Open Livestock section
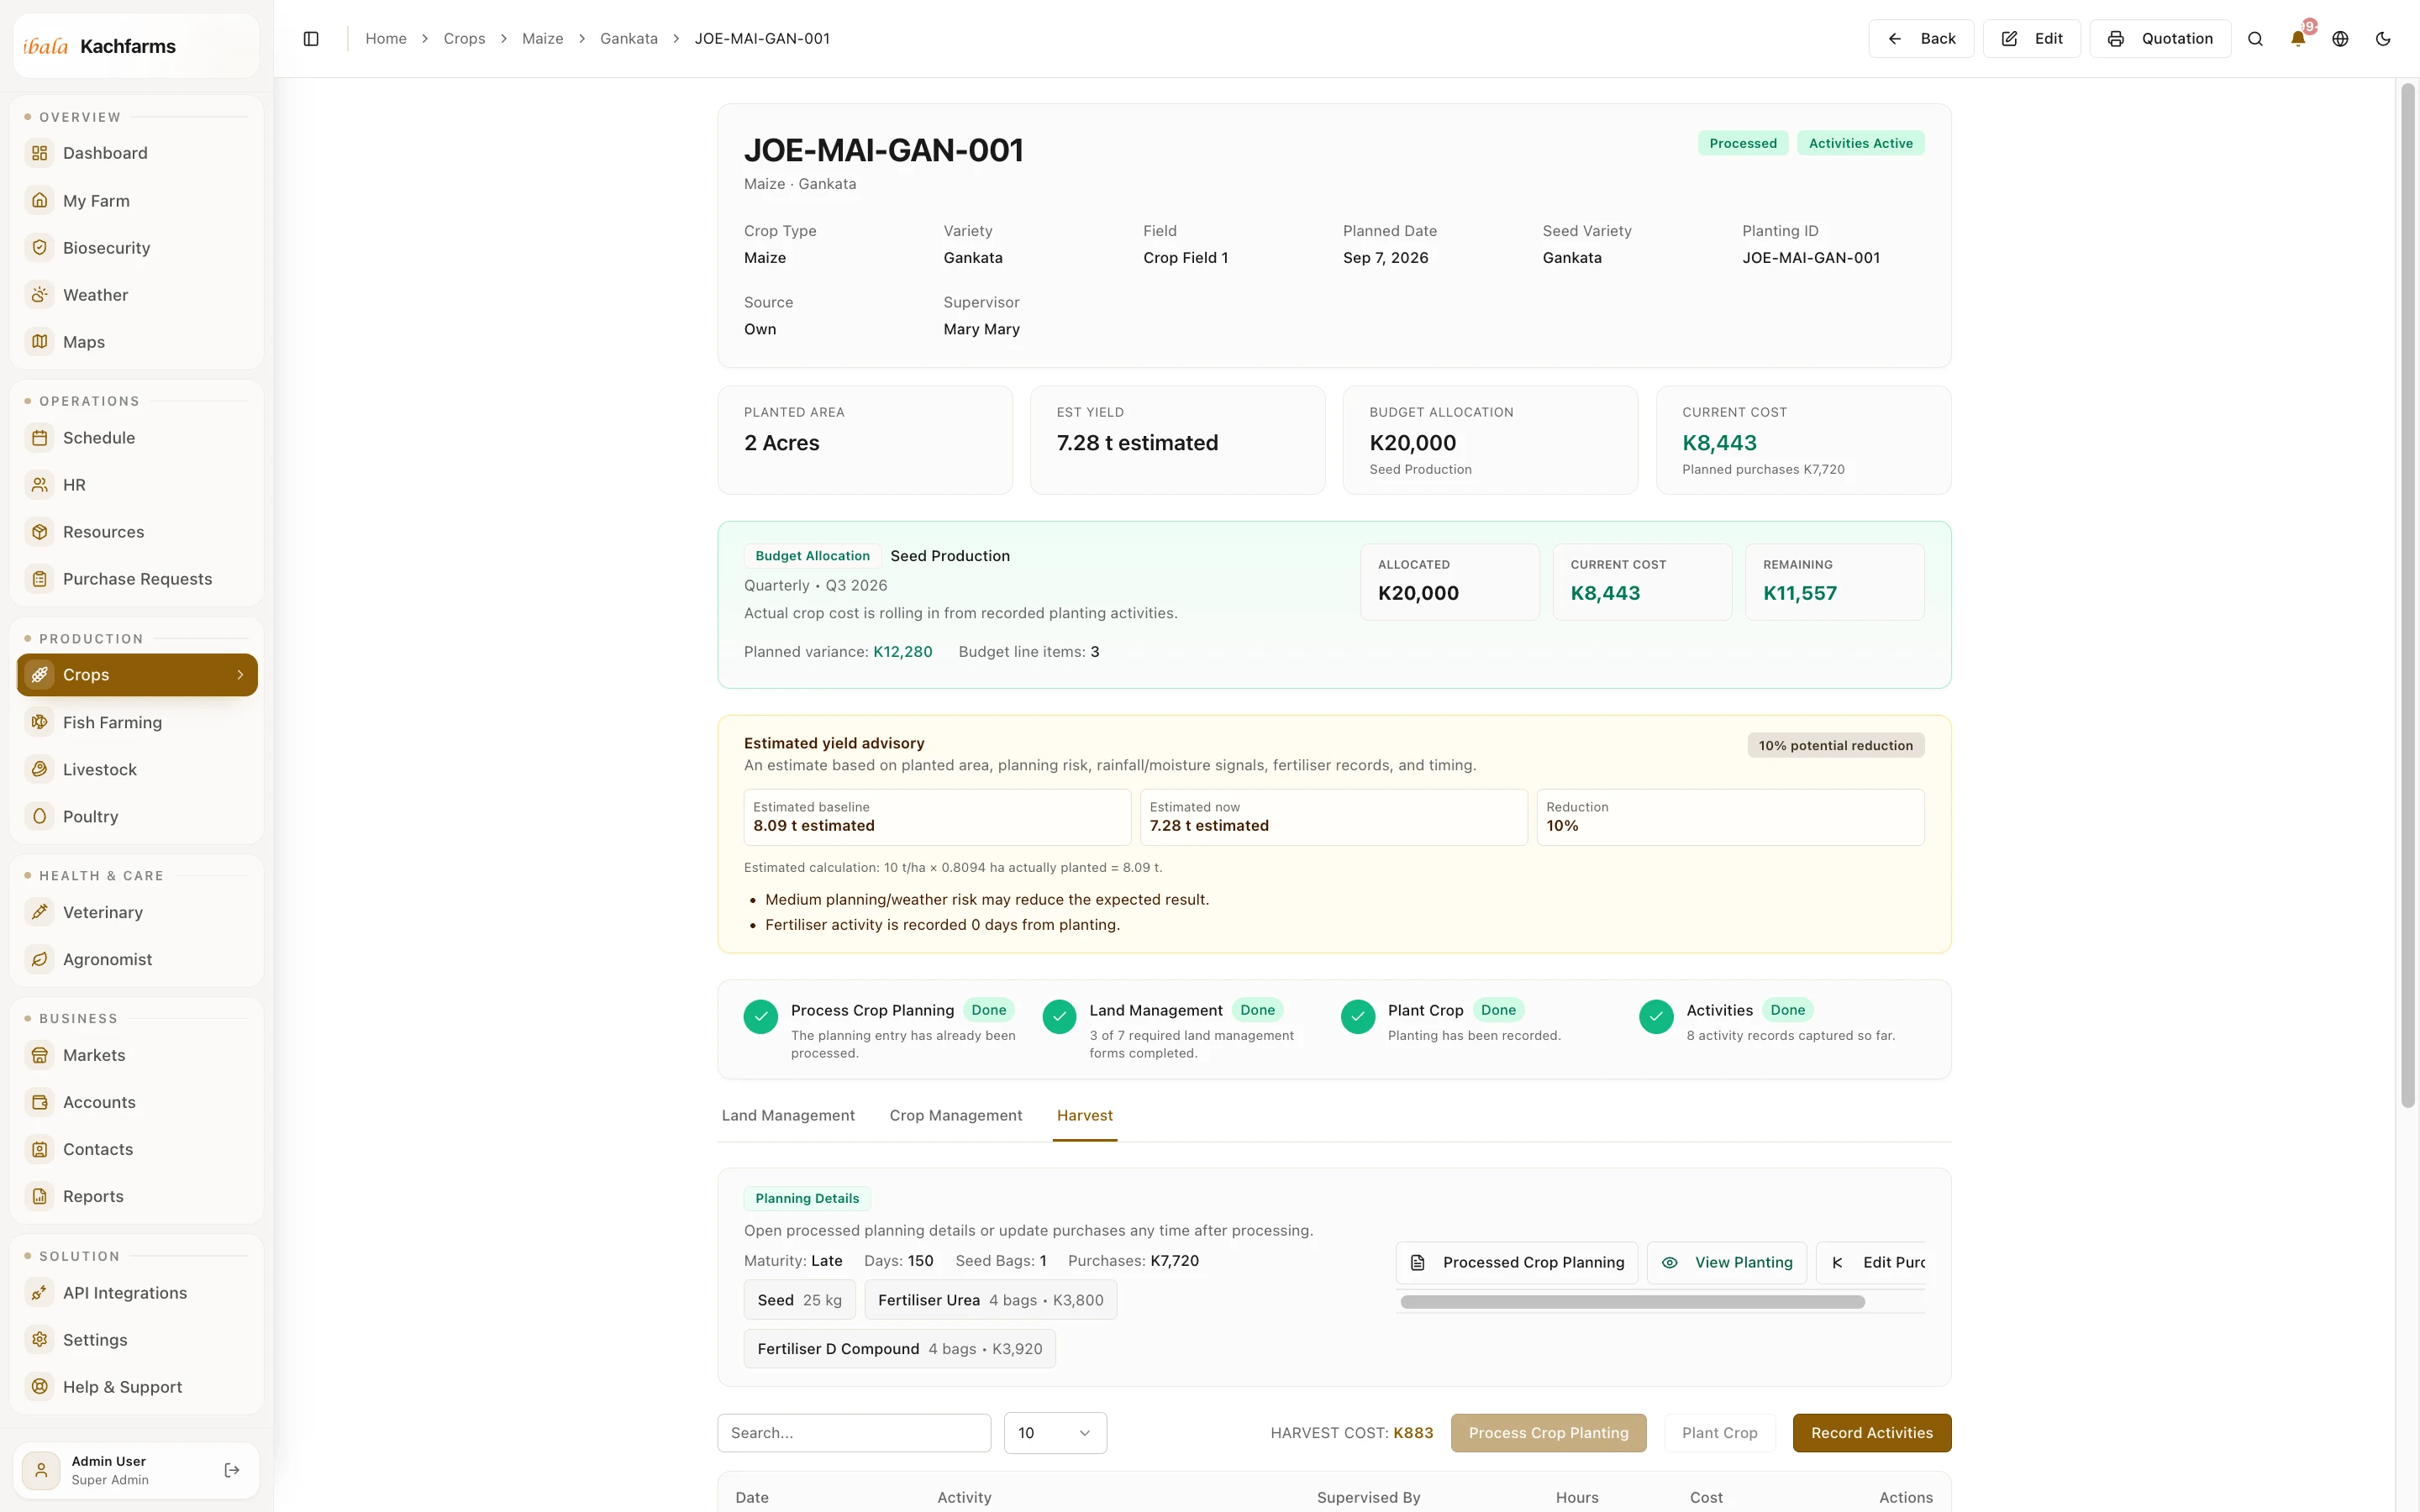The image size is (2420, 1512). click(x=137, y=769)
